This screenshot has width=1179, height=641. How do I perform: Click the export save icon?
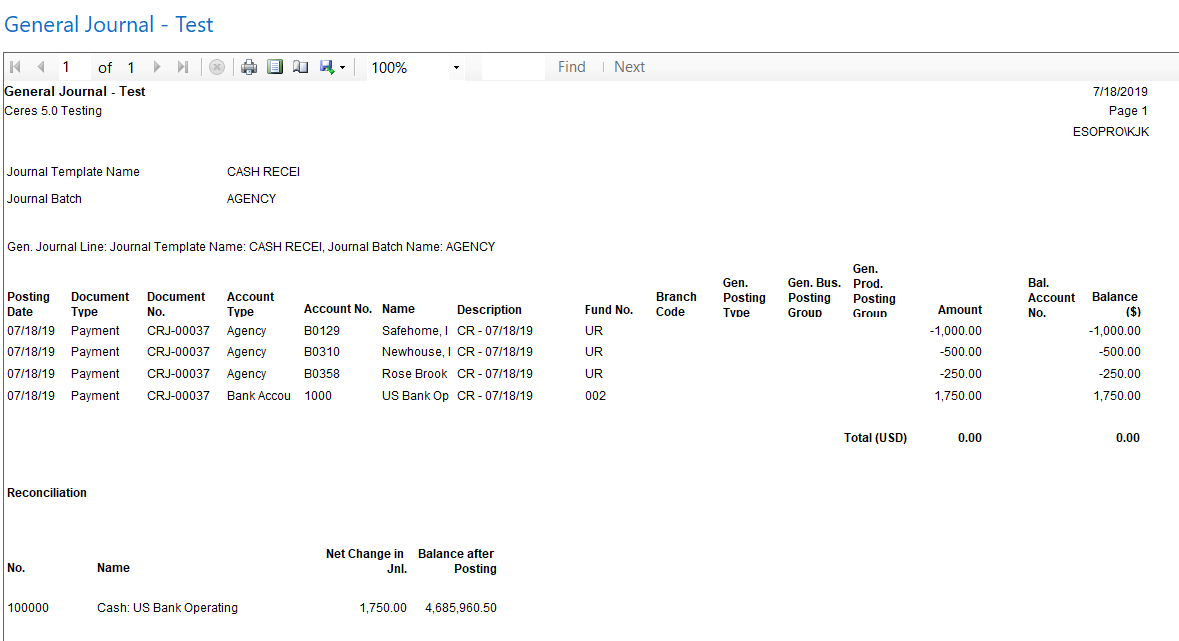click(326, 67)
